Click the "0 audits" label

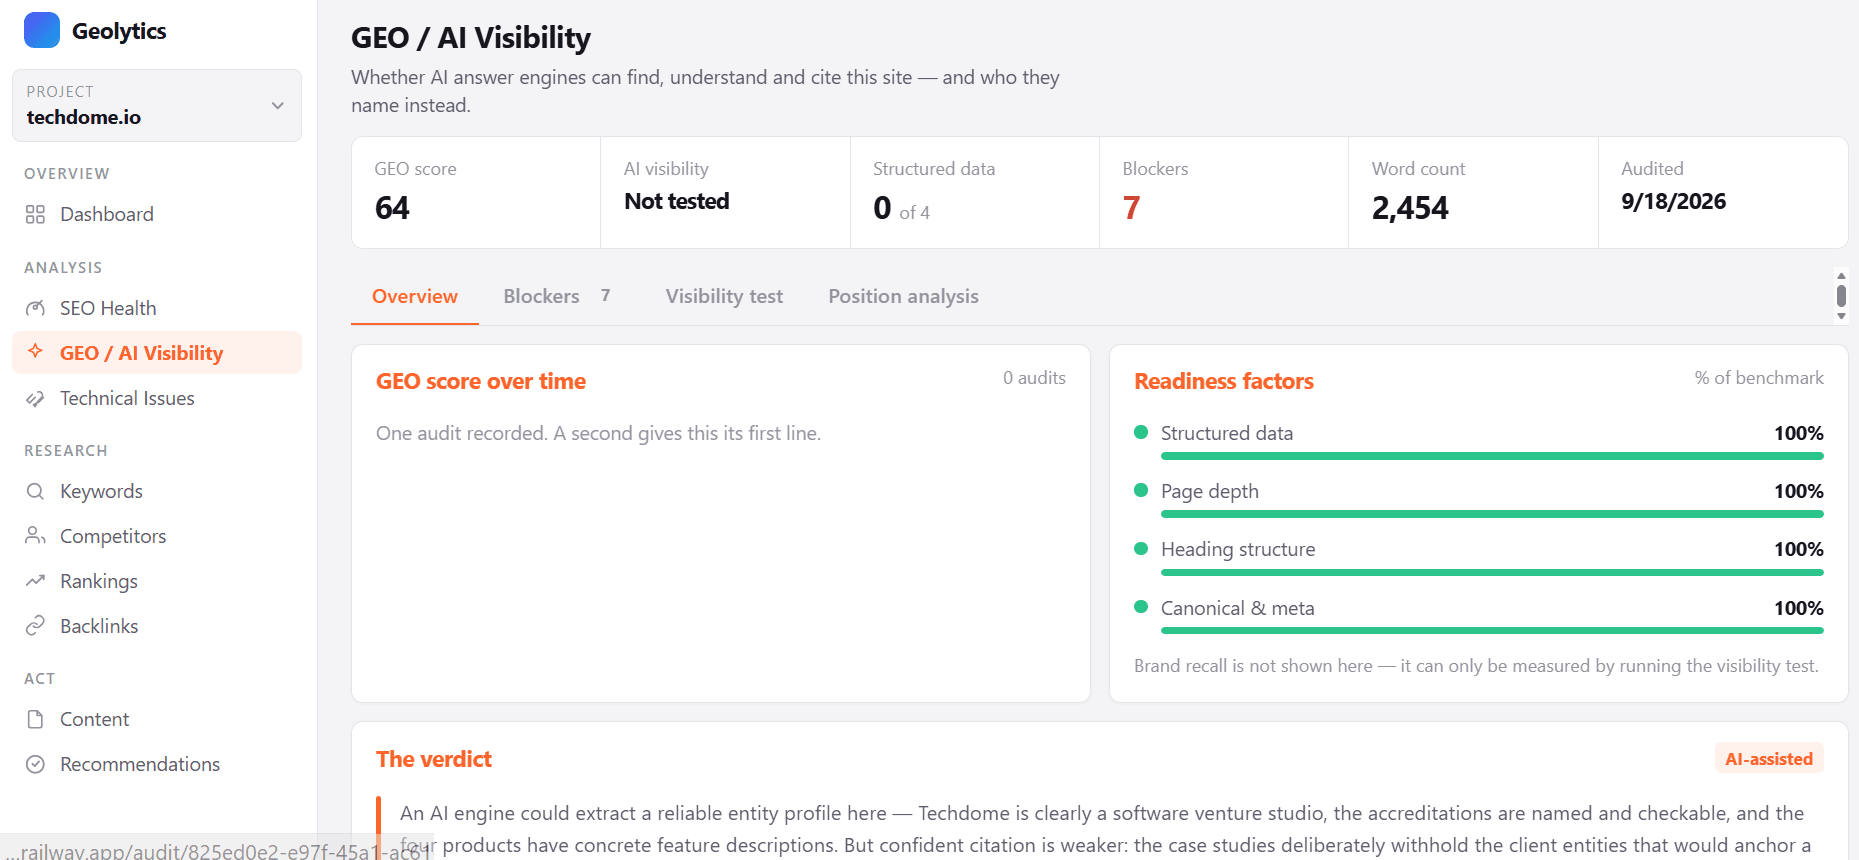click(x=1034, y=378)
